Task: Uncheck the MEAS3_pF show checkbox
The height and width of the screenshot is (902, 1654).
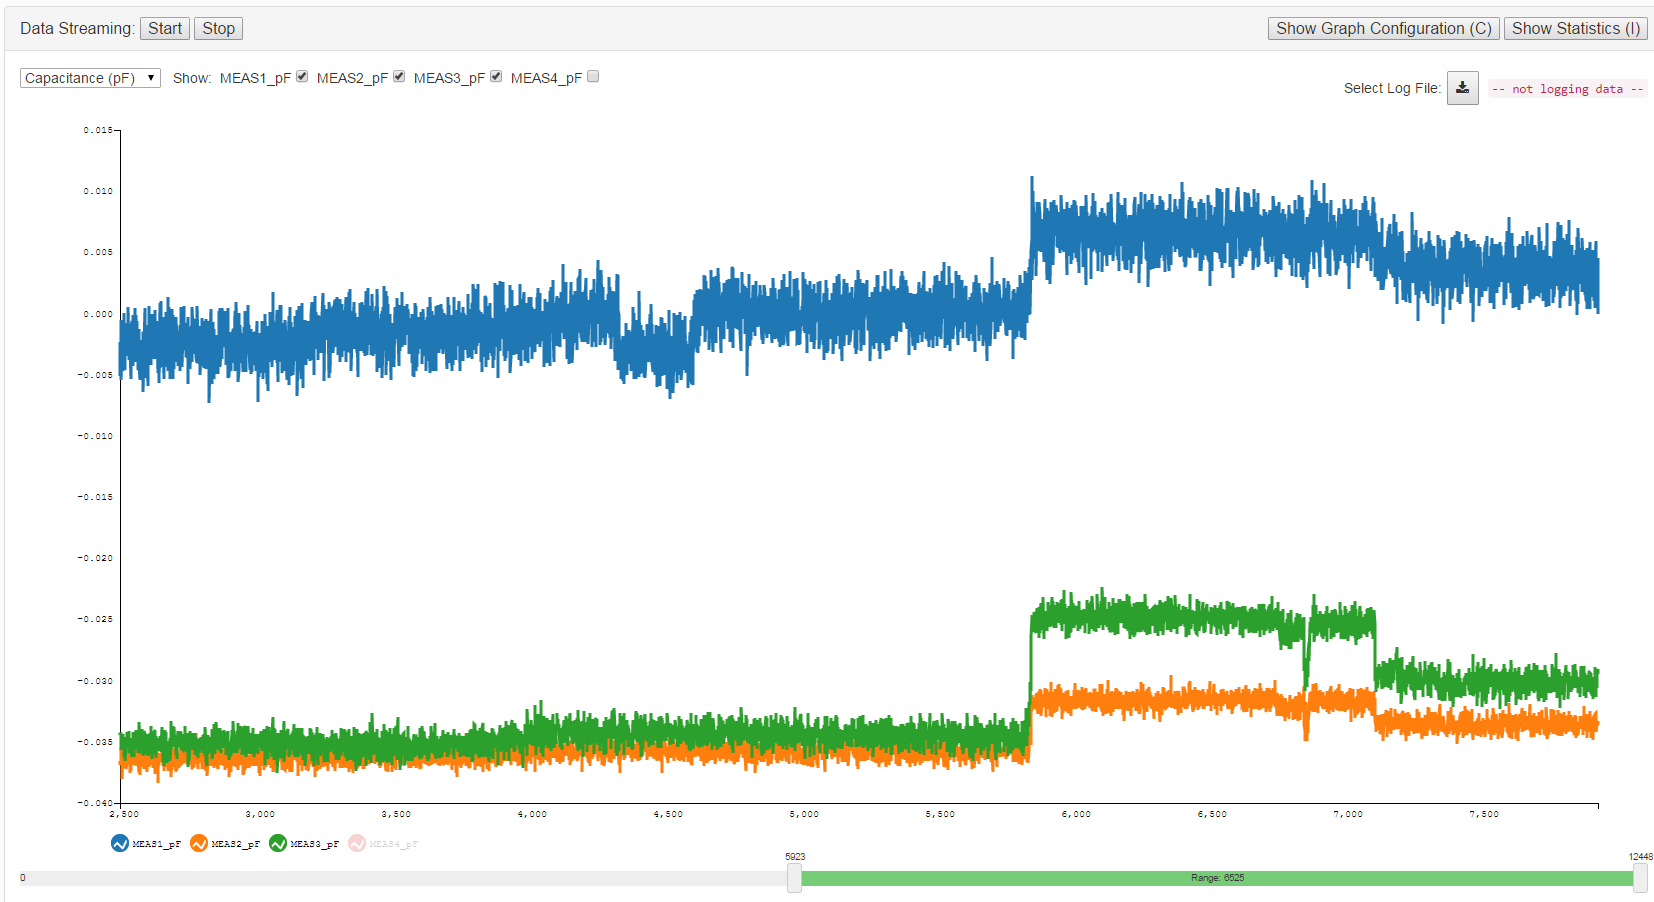Action: tap(496, 77)
